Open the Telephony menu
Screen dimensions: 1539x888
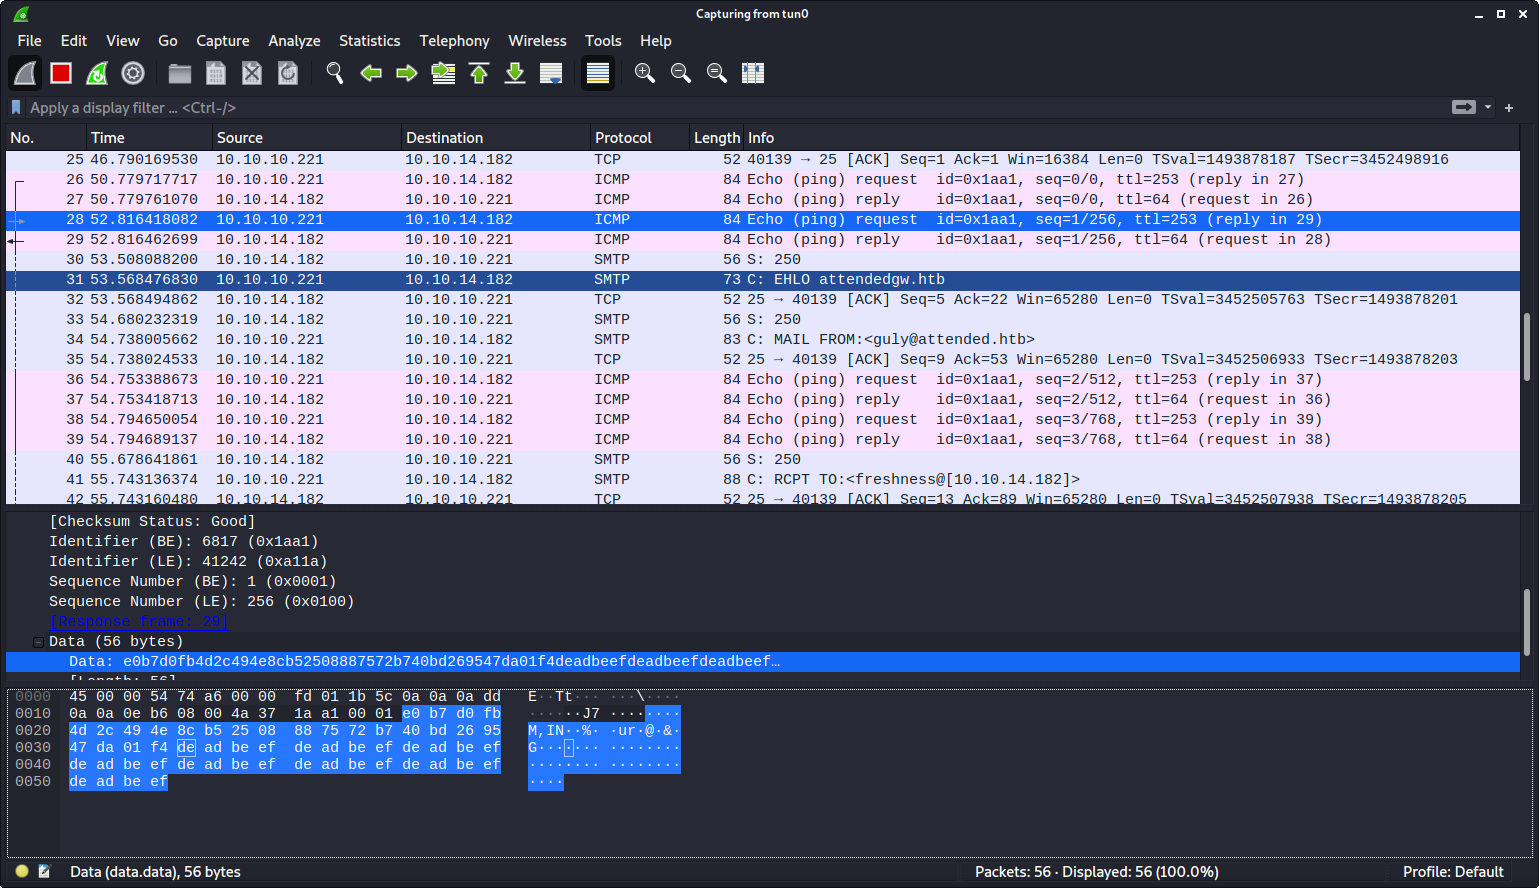pos(454,41)
